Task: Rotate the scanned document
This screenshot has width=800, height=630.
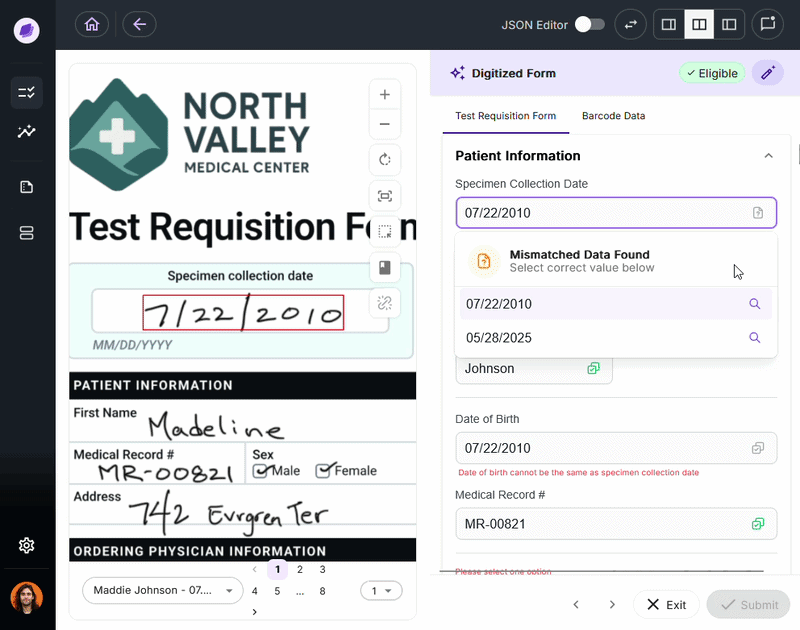Action: click(385, 160)
